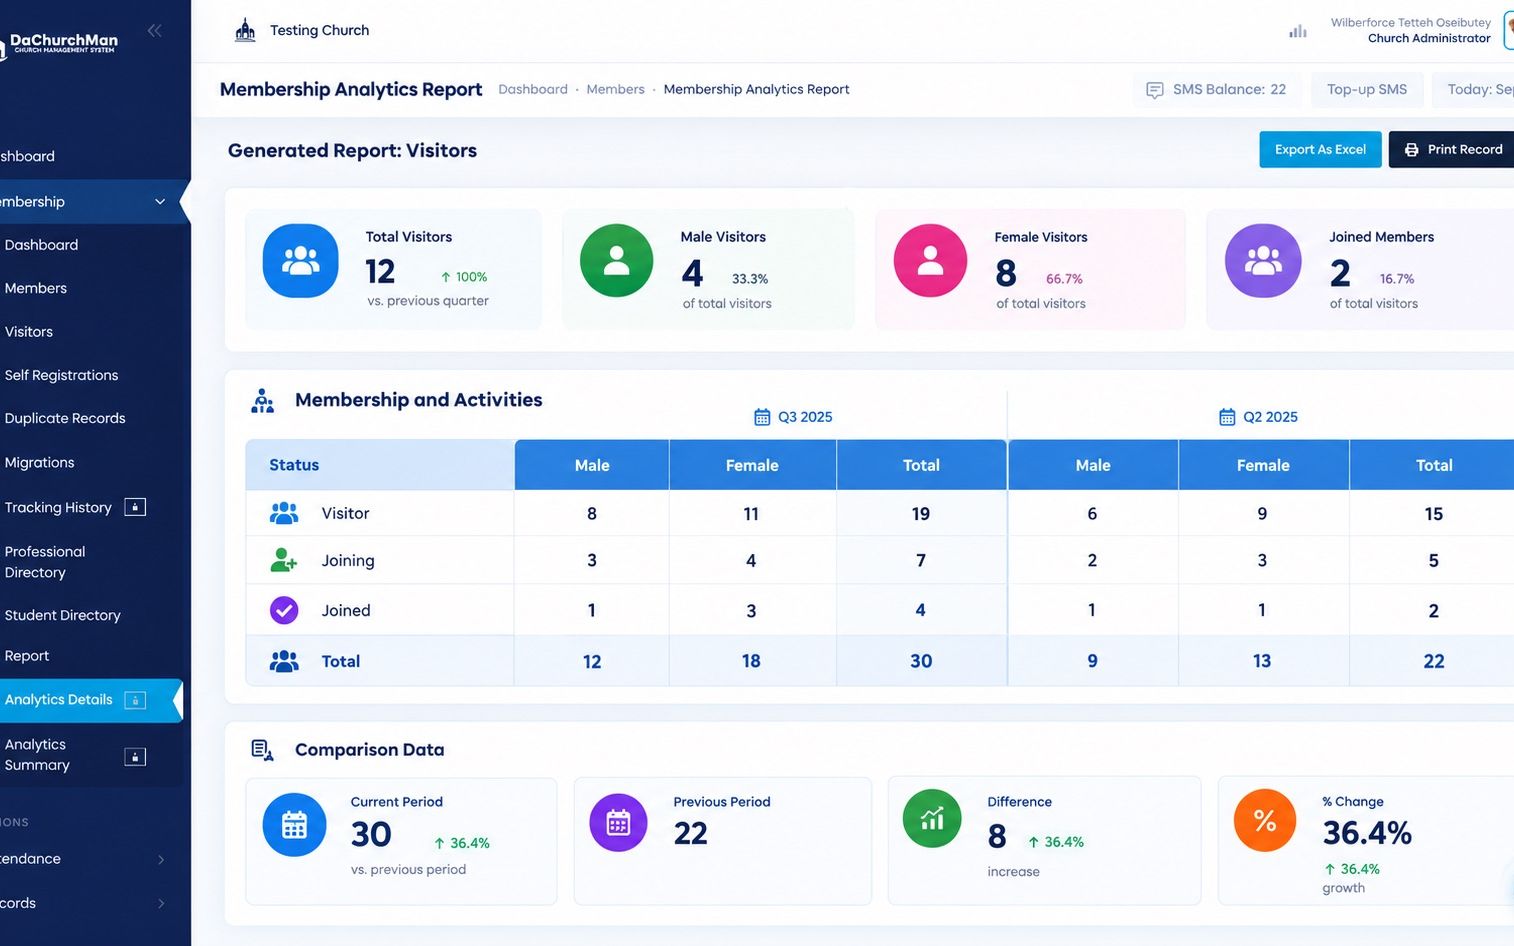Click the Print Record button
Viewport: 1514px width, 946px height.
[x=1452, y=150]
